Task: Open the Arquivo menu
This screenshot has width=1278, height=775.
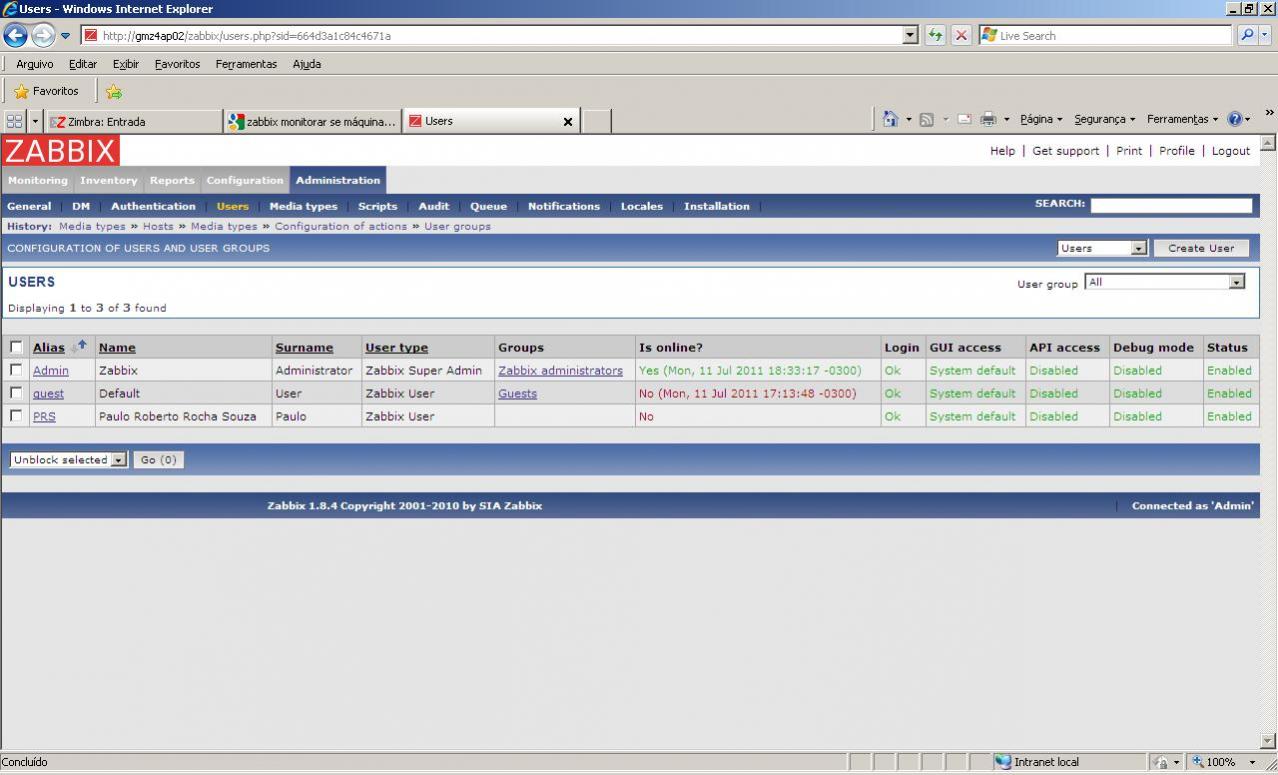Action: (x=35, y=64)
